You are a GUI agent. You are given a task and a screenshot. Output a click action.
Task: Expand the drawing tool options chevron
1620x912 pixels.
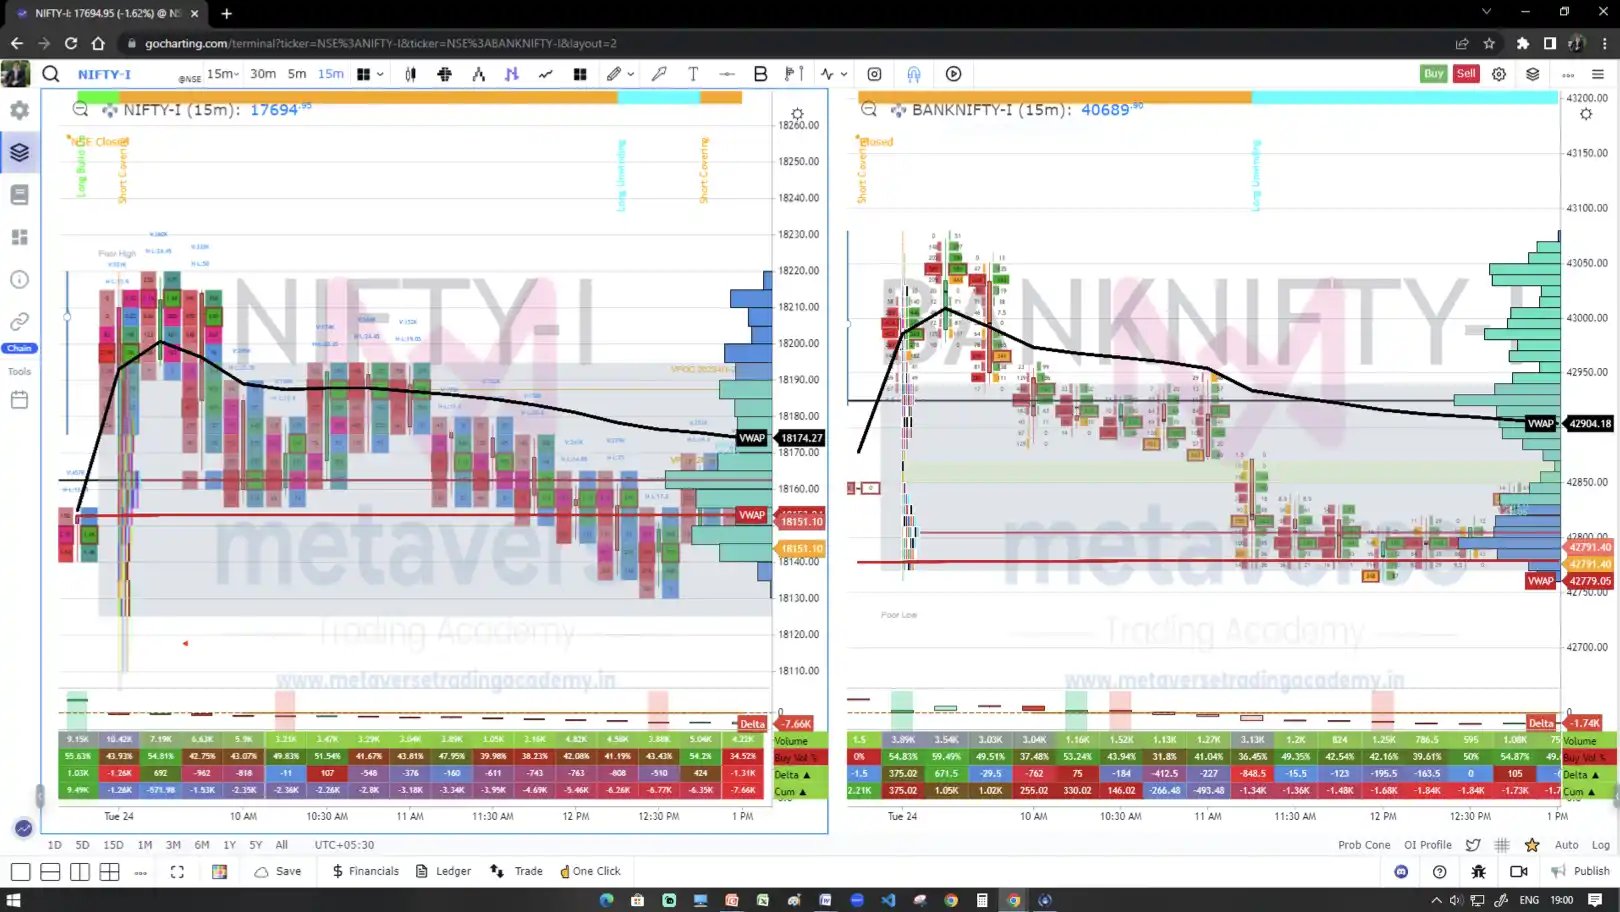tap(631, 74)
